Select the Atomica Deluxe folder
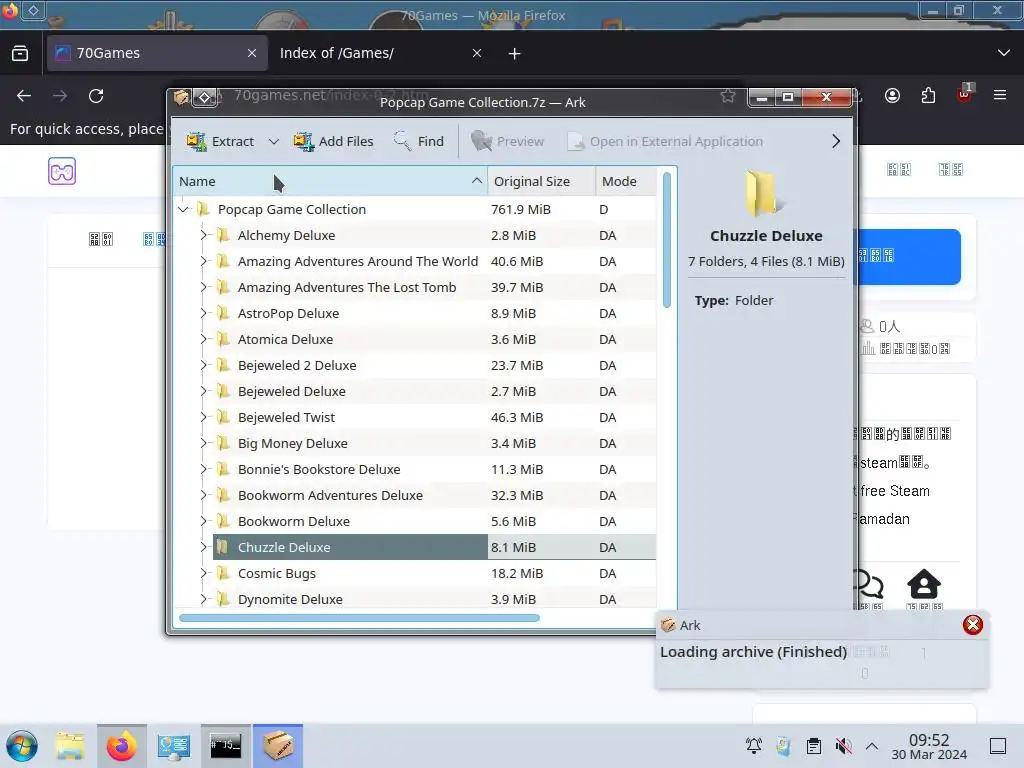Viewport: 1024px width, 768px height. click(x=285, y=340)
